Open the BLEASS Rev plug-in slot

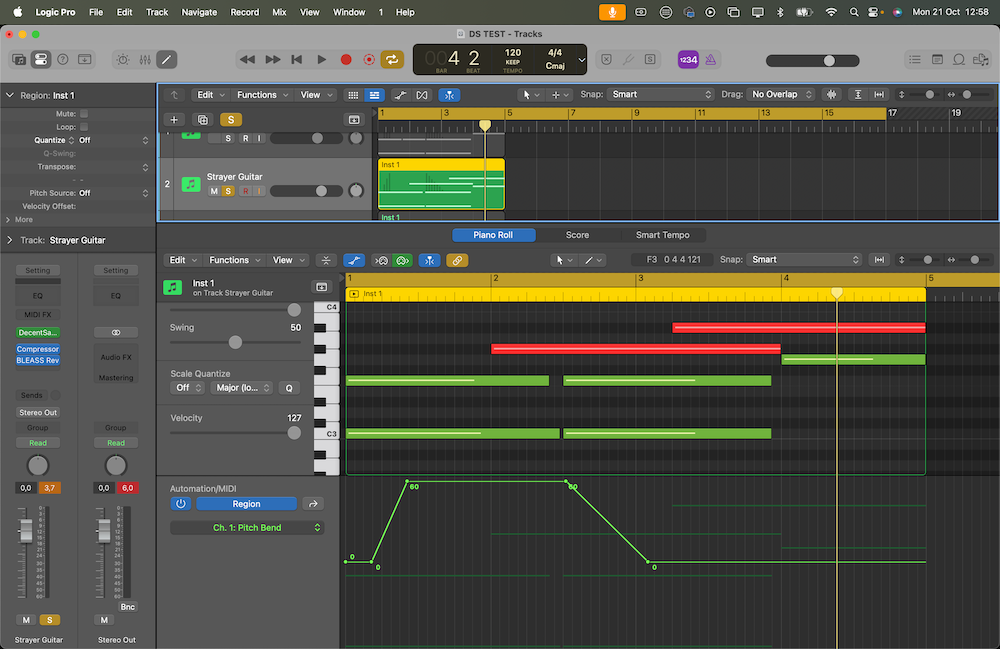point(38,361)
